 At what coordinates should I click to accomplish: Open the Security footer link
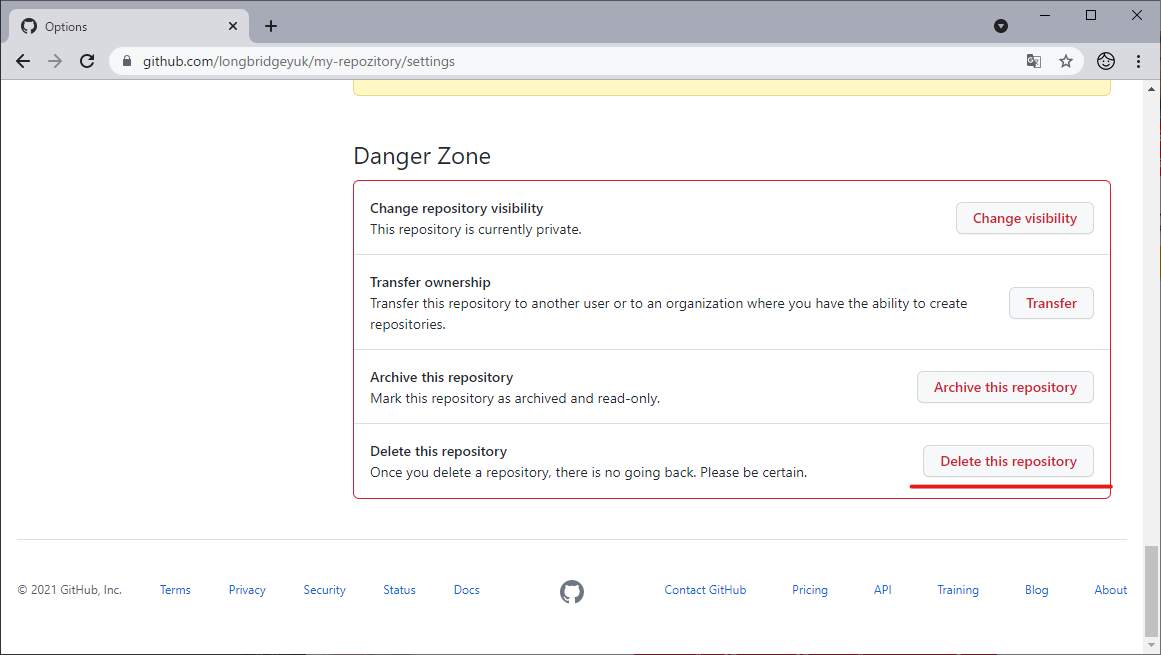click(x=324, y=590)
